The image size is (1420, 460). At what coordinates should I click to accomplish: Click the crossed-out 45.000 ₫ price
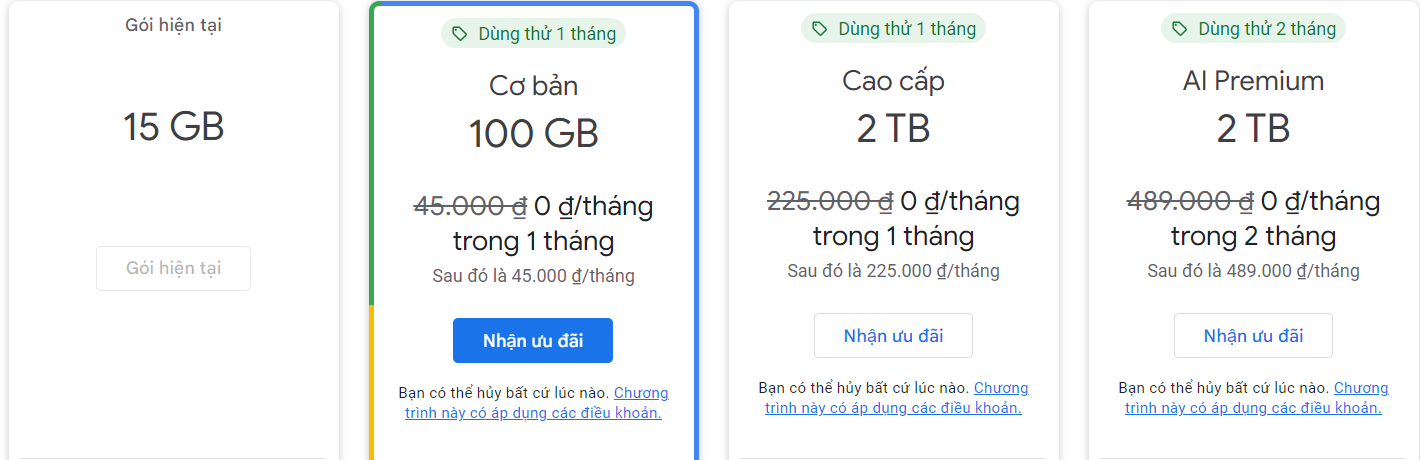pyautogui.click(x=470, y=207)
